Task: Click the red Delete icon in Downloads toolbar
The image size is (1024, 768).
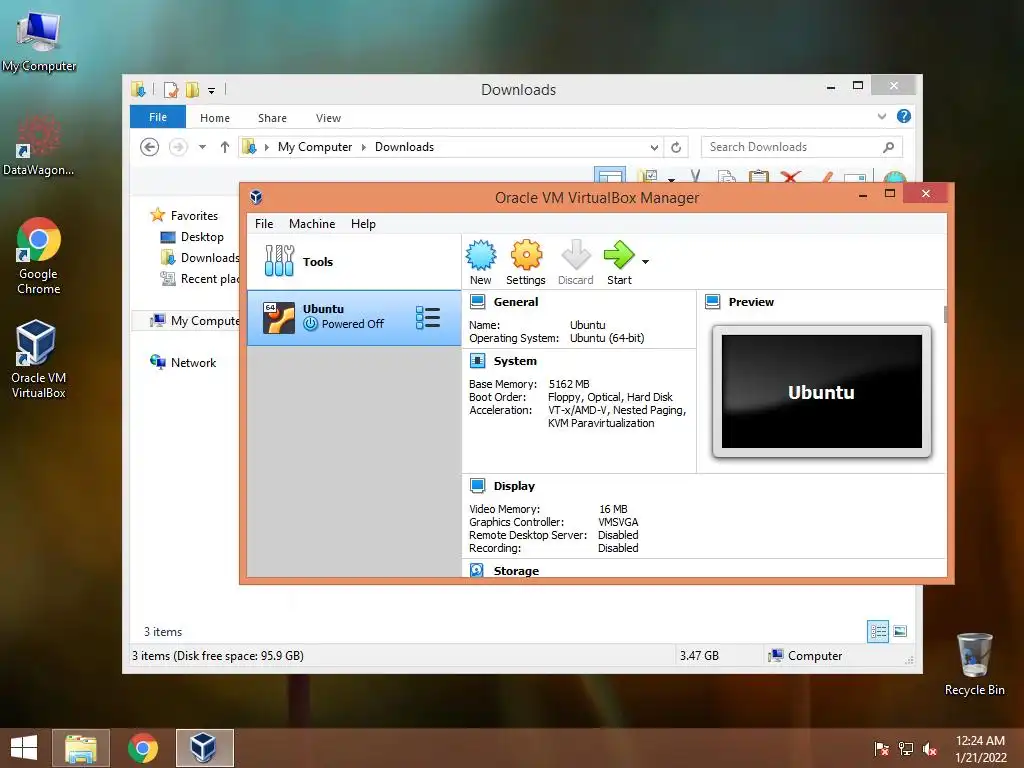Action: click(790, 176)
